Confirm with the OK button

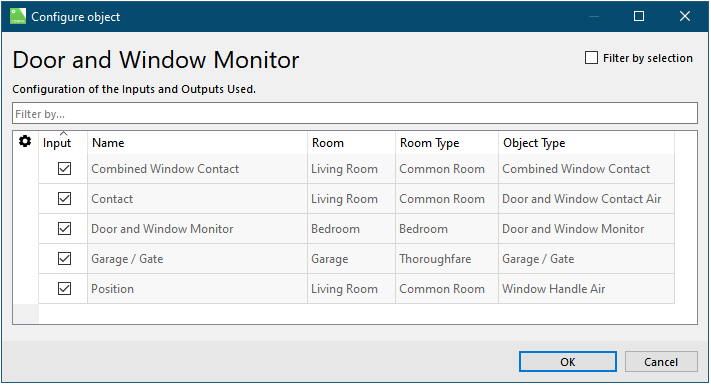point(568,361)
